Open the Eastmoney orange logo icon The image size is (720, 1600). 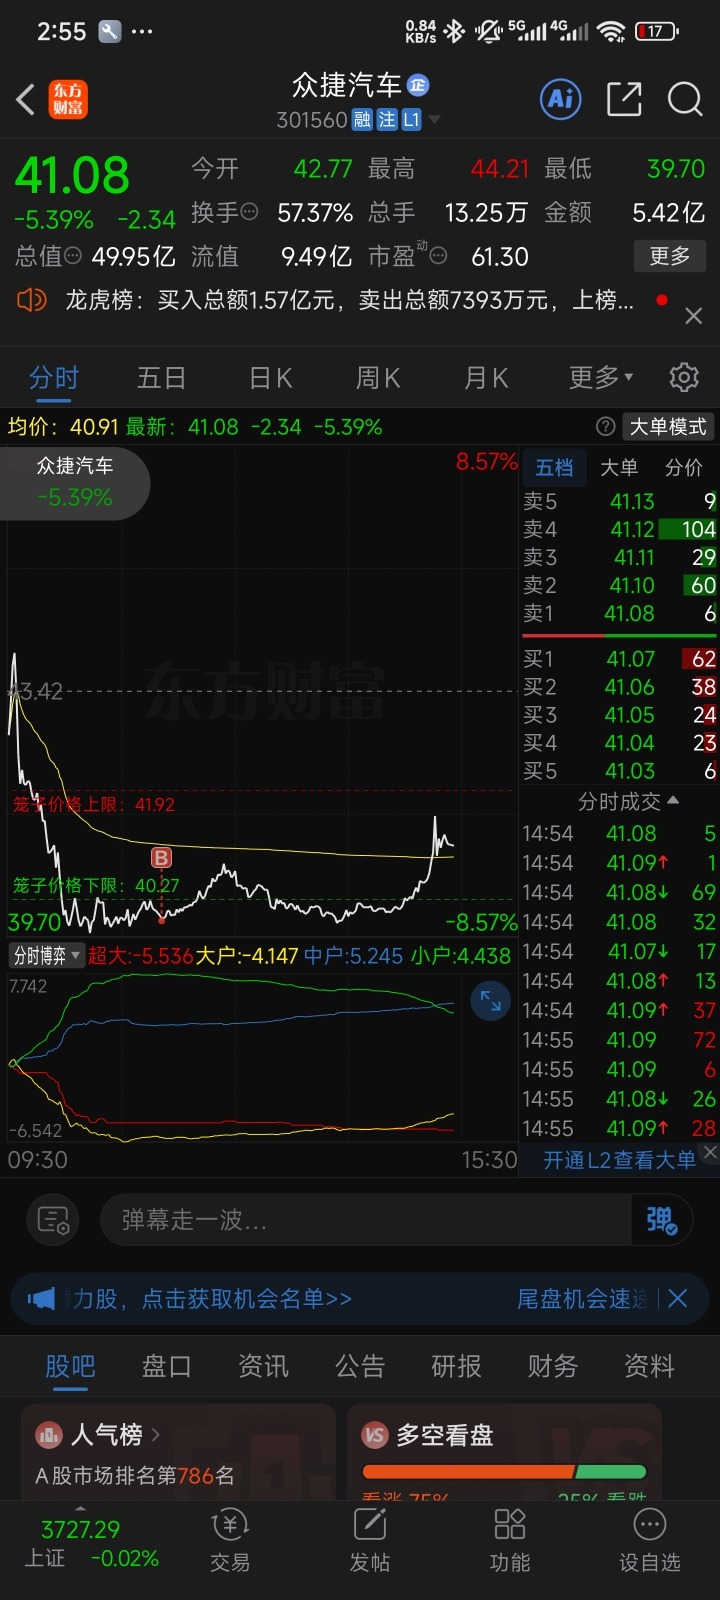68,99
